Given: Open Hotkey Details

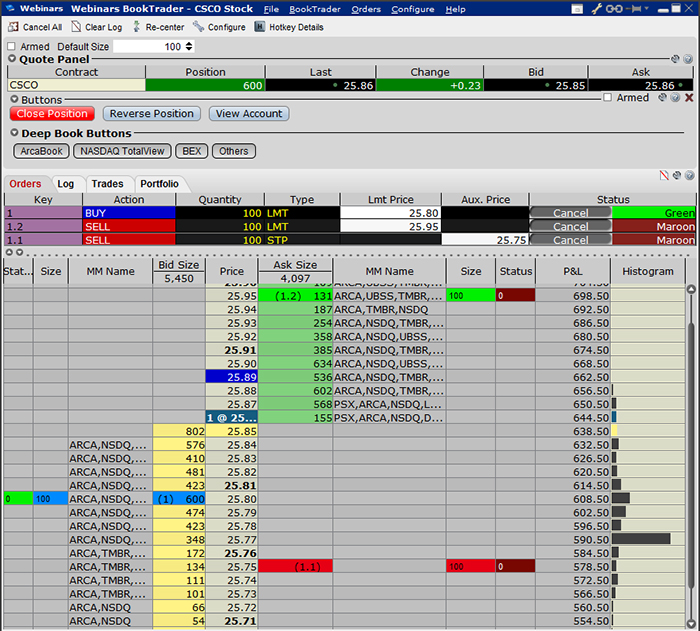Looking at the screenshot, I should point(289,27).
